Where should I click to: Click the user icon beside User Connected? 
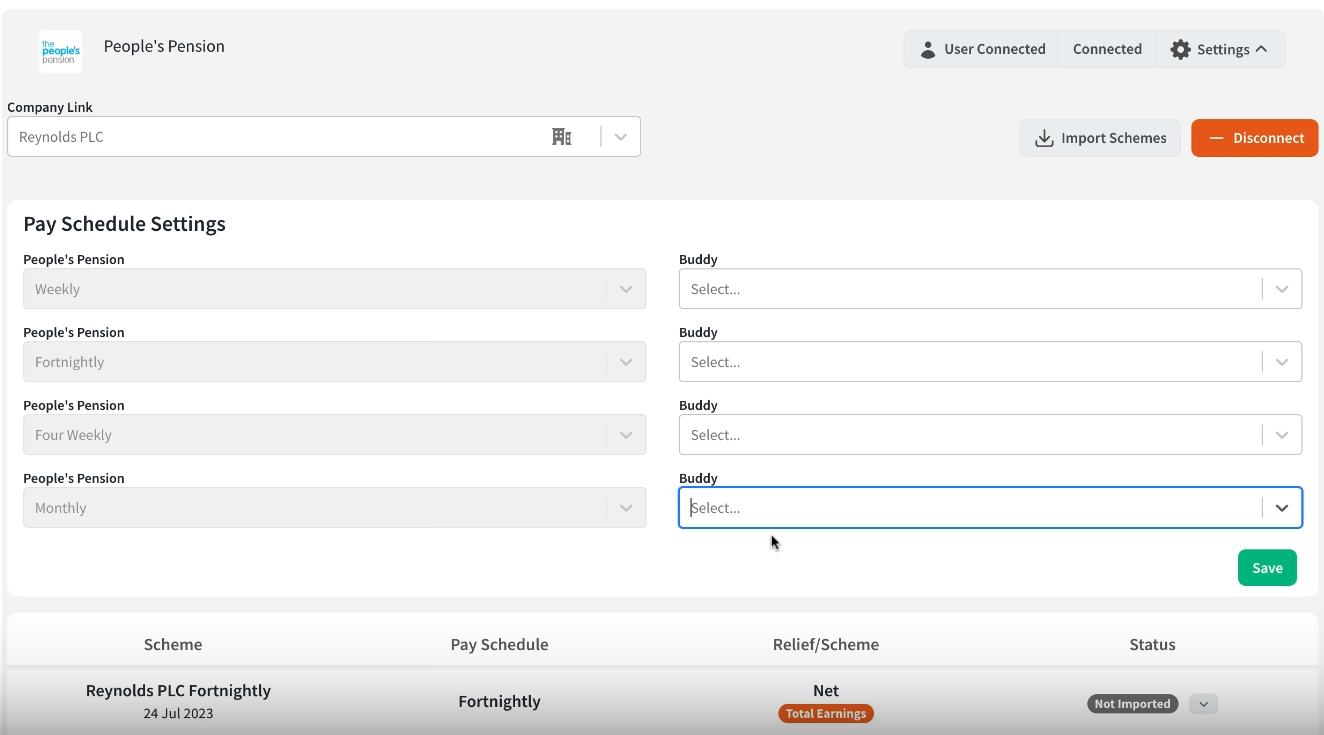(x=928, y=49)
